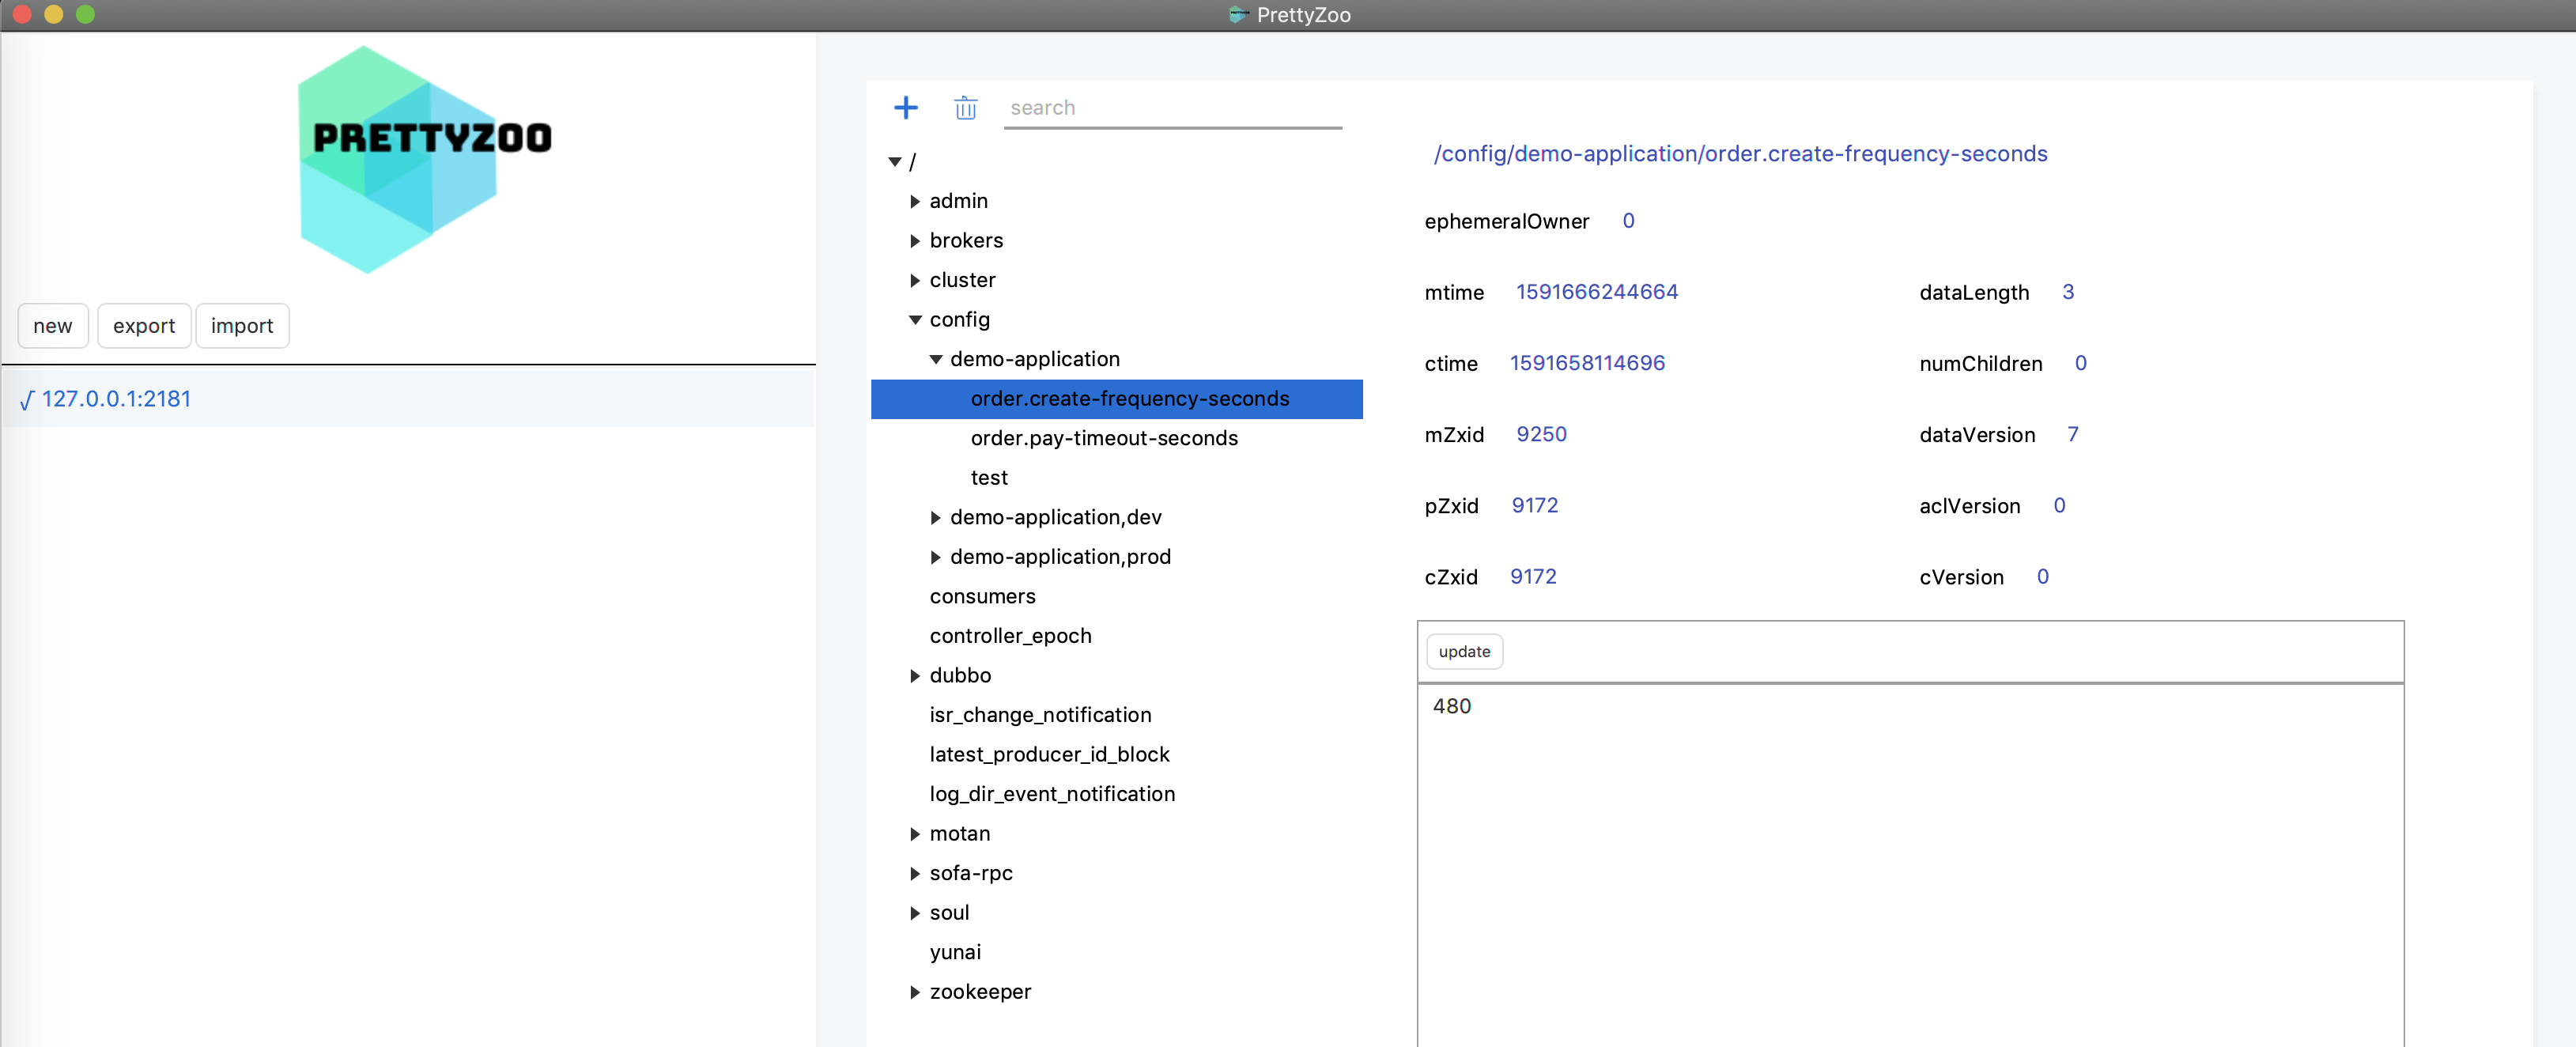Click the mtime timestamp 1591666244664 link
2576x1047 pixels.
(1592, 291)
